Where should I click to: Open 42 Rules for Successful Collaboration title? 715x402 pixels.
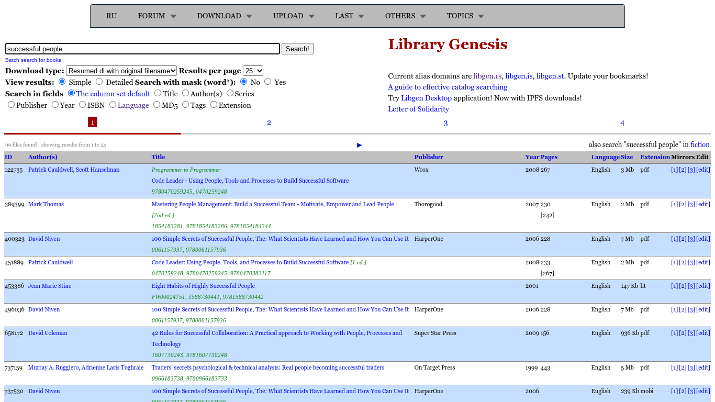[x=277, y=338]
